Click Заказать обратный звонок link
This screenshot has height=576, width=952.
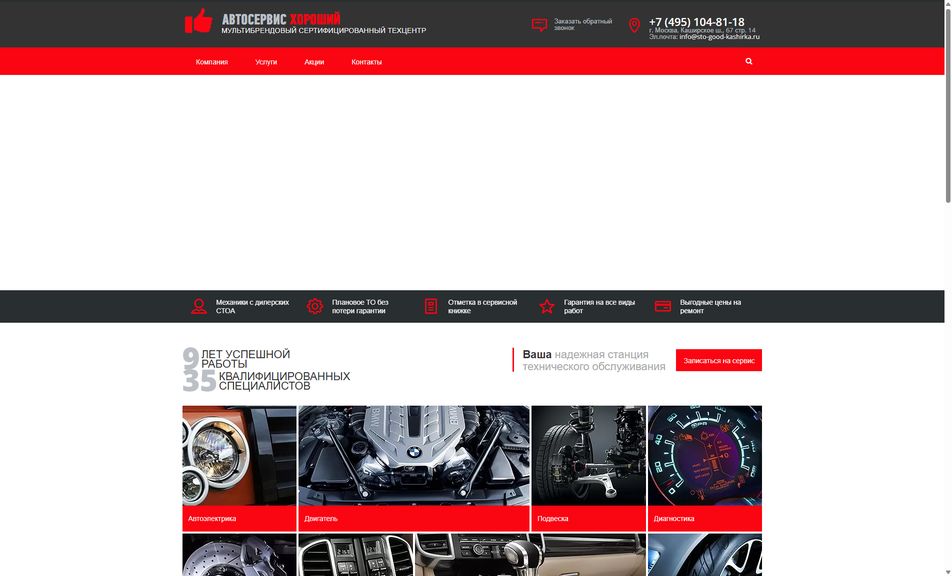tap(583, 24)
